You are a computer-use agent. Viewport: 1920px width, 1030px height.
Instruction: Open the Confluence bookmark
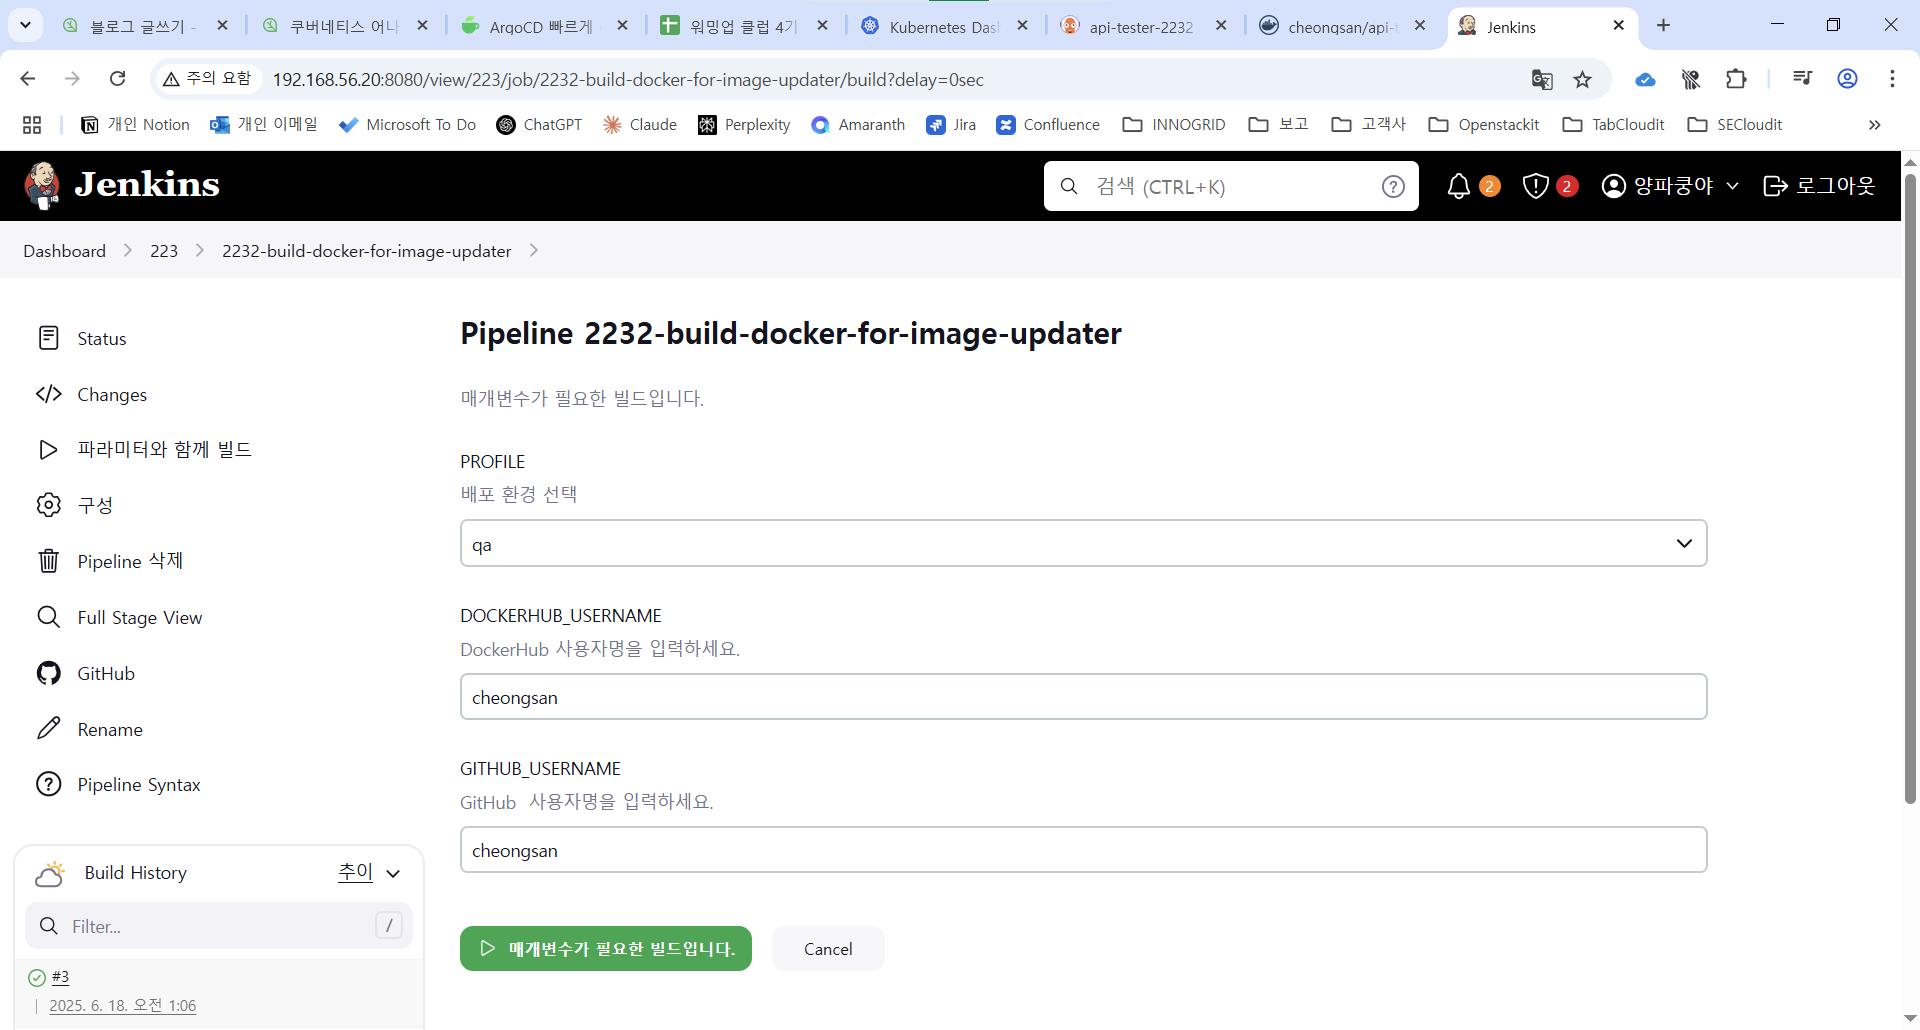click(x=1048, y=125)
